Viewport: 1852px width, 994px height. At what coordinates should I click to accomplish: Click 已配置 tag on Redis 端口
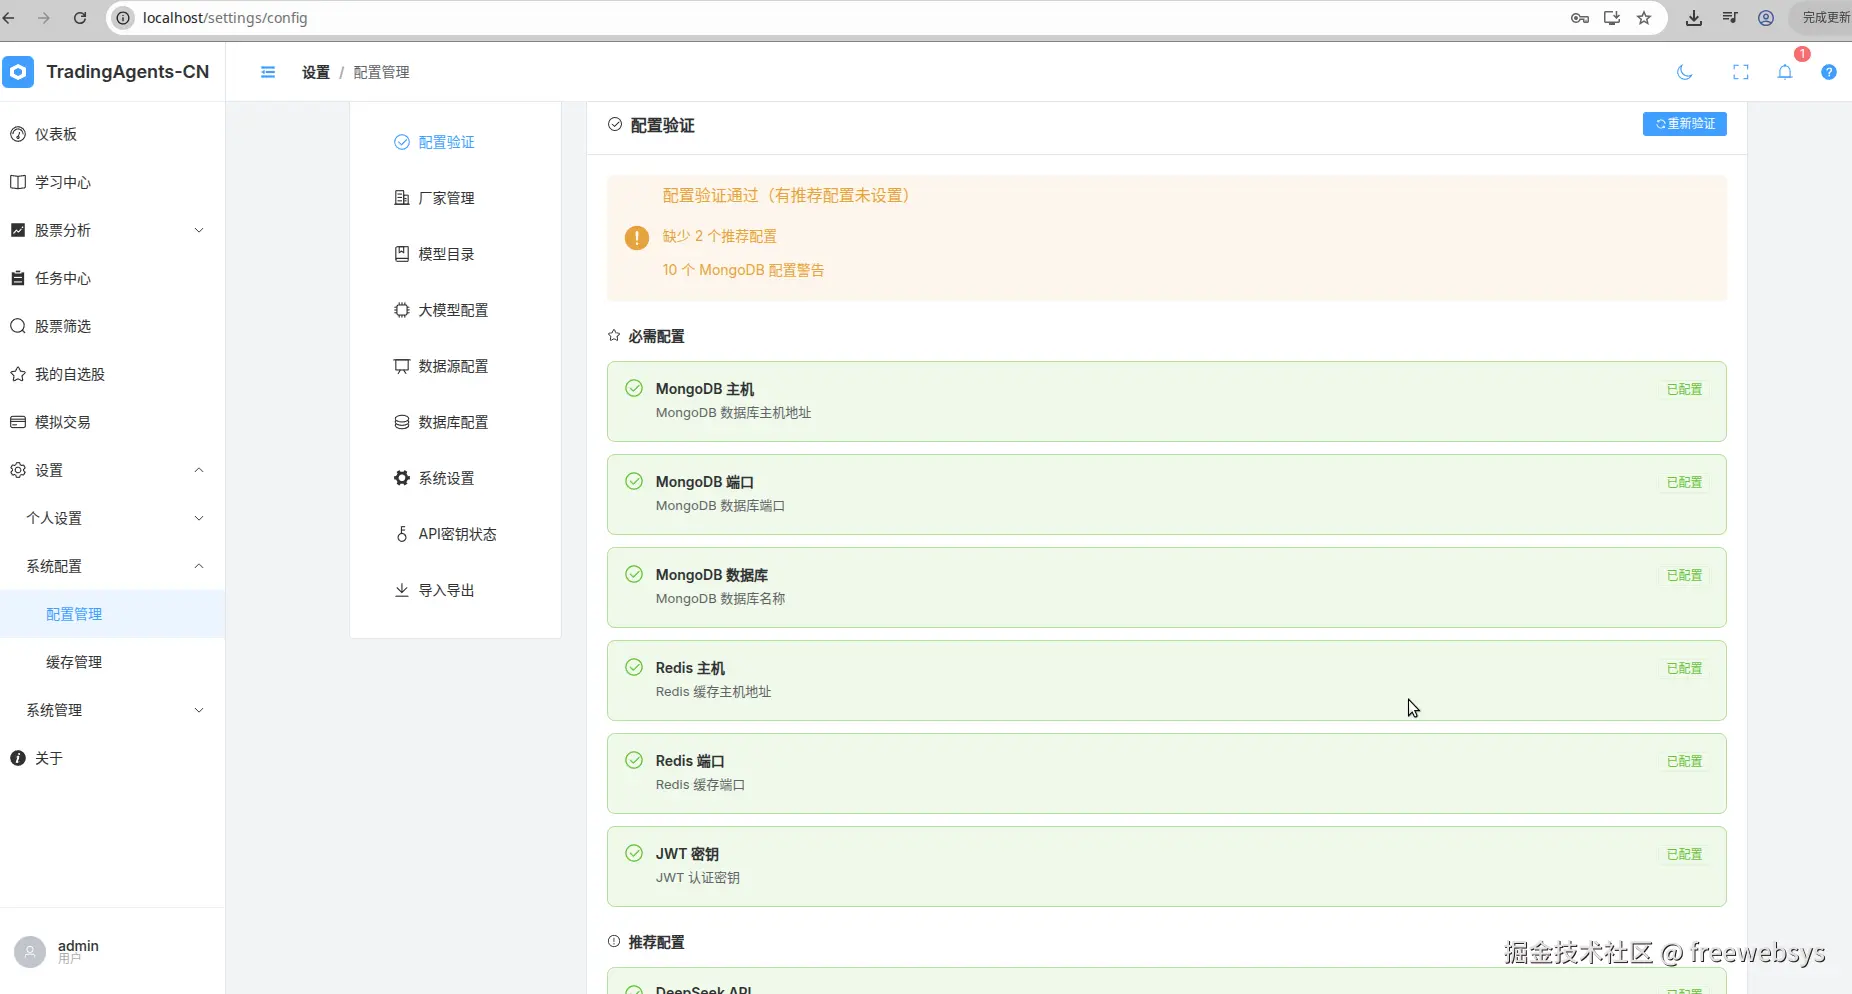(x=1684, y=761)
